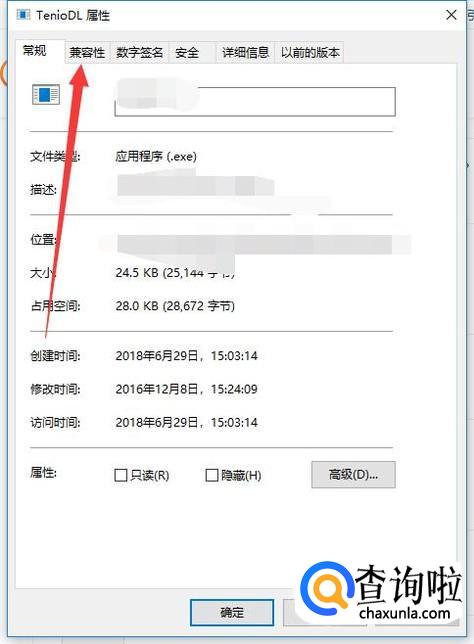474x644 pixels.
Task: Click the file name text field
Action: coord(255,101)
